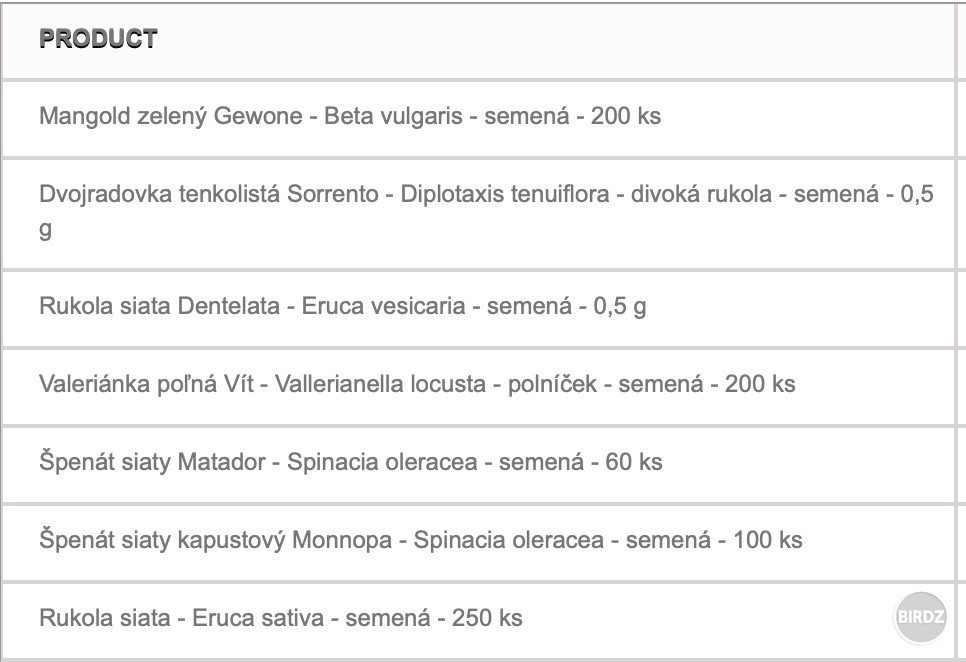Click the word 'polníček'

click(x=553, y=384)
